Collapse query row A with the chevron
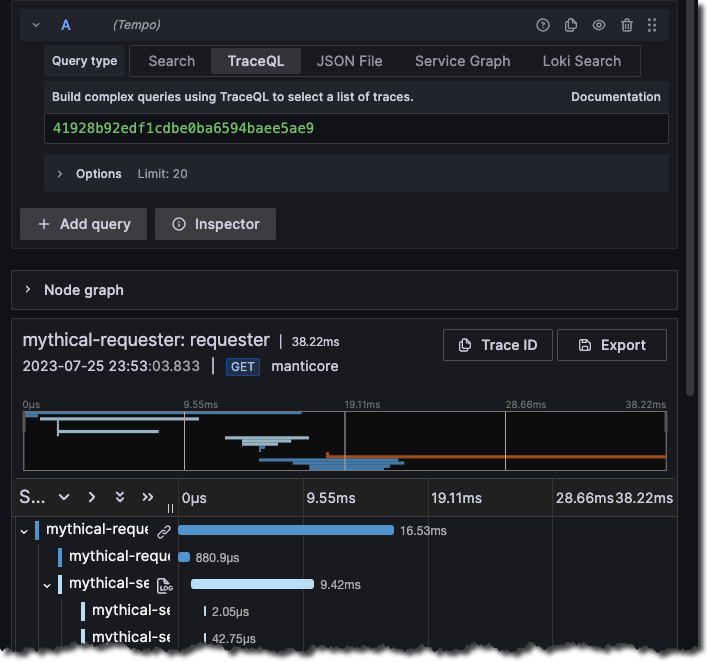The width and height of the screenshot is (708, 663). click(x=36, y=25)
